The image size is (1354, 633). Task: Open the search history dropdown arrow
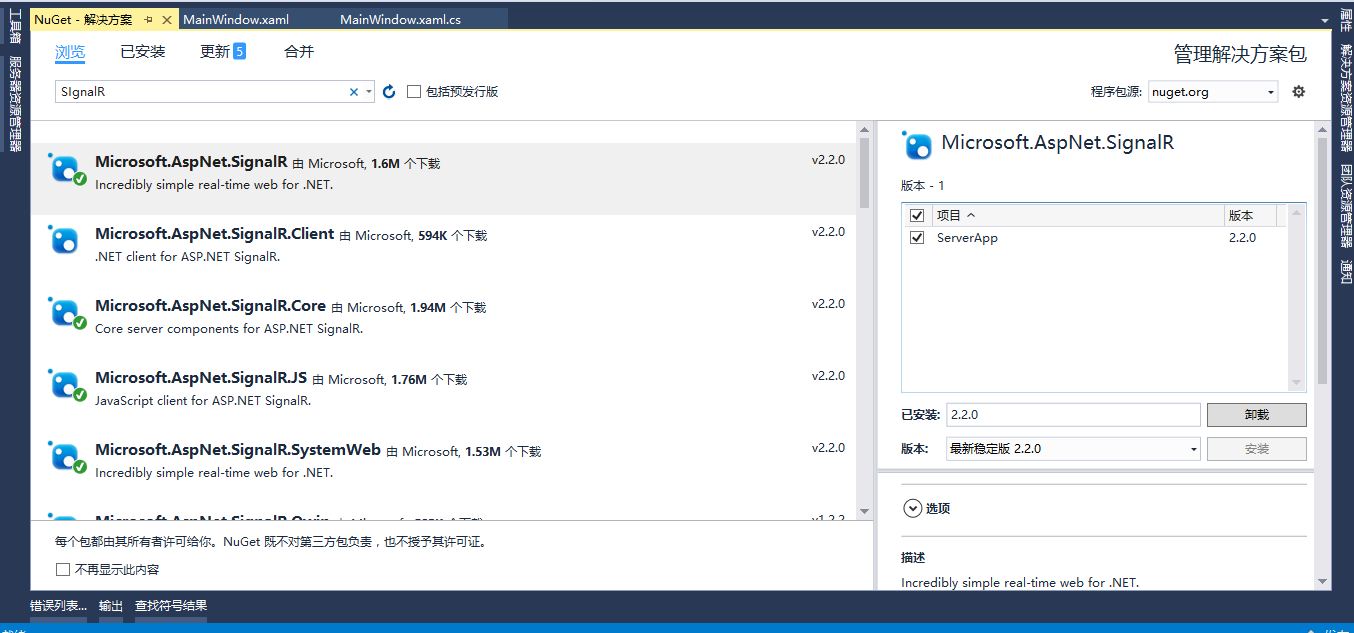point(369,92)
